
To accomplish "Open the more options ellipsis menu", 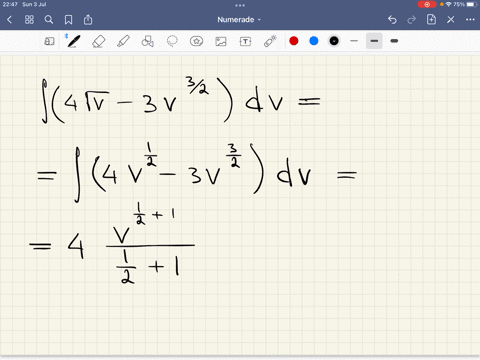I will [470, 20].
